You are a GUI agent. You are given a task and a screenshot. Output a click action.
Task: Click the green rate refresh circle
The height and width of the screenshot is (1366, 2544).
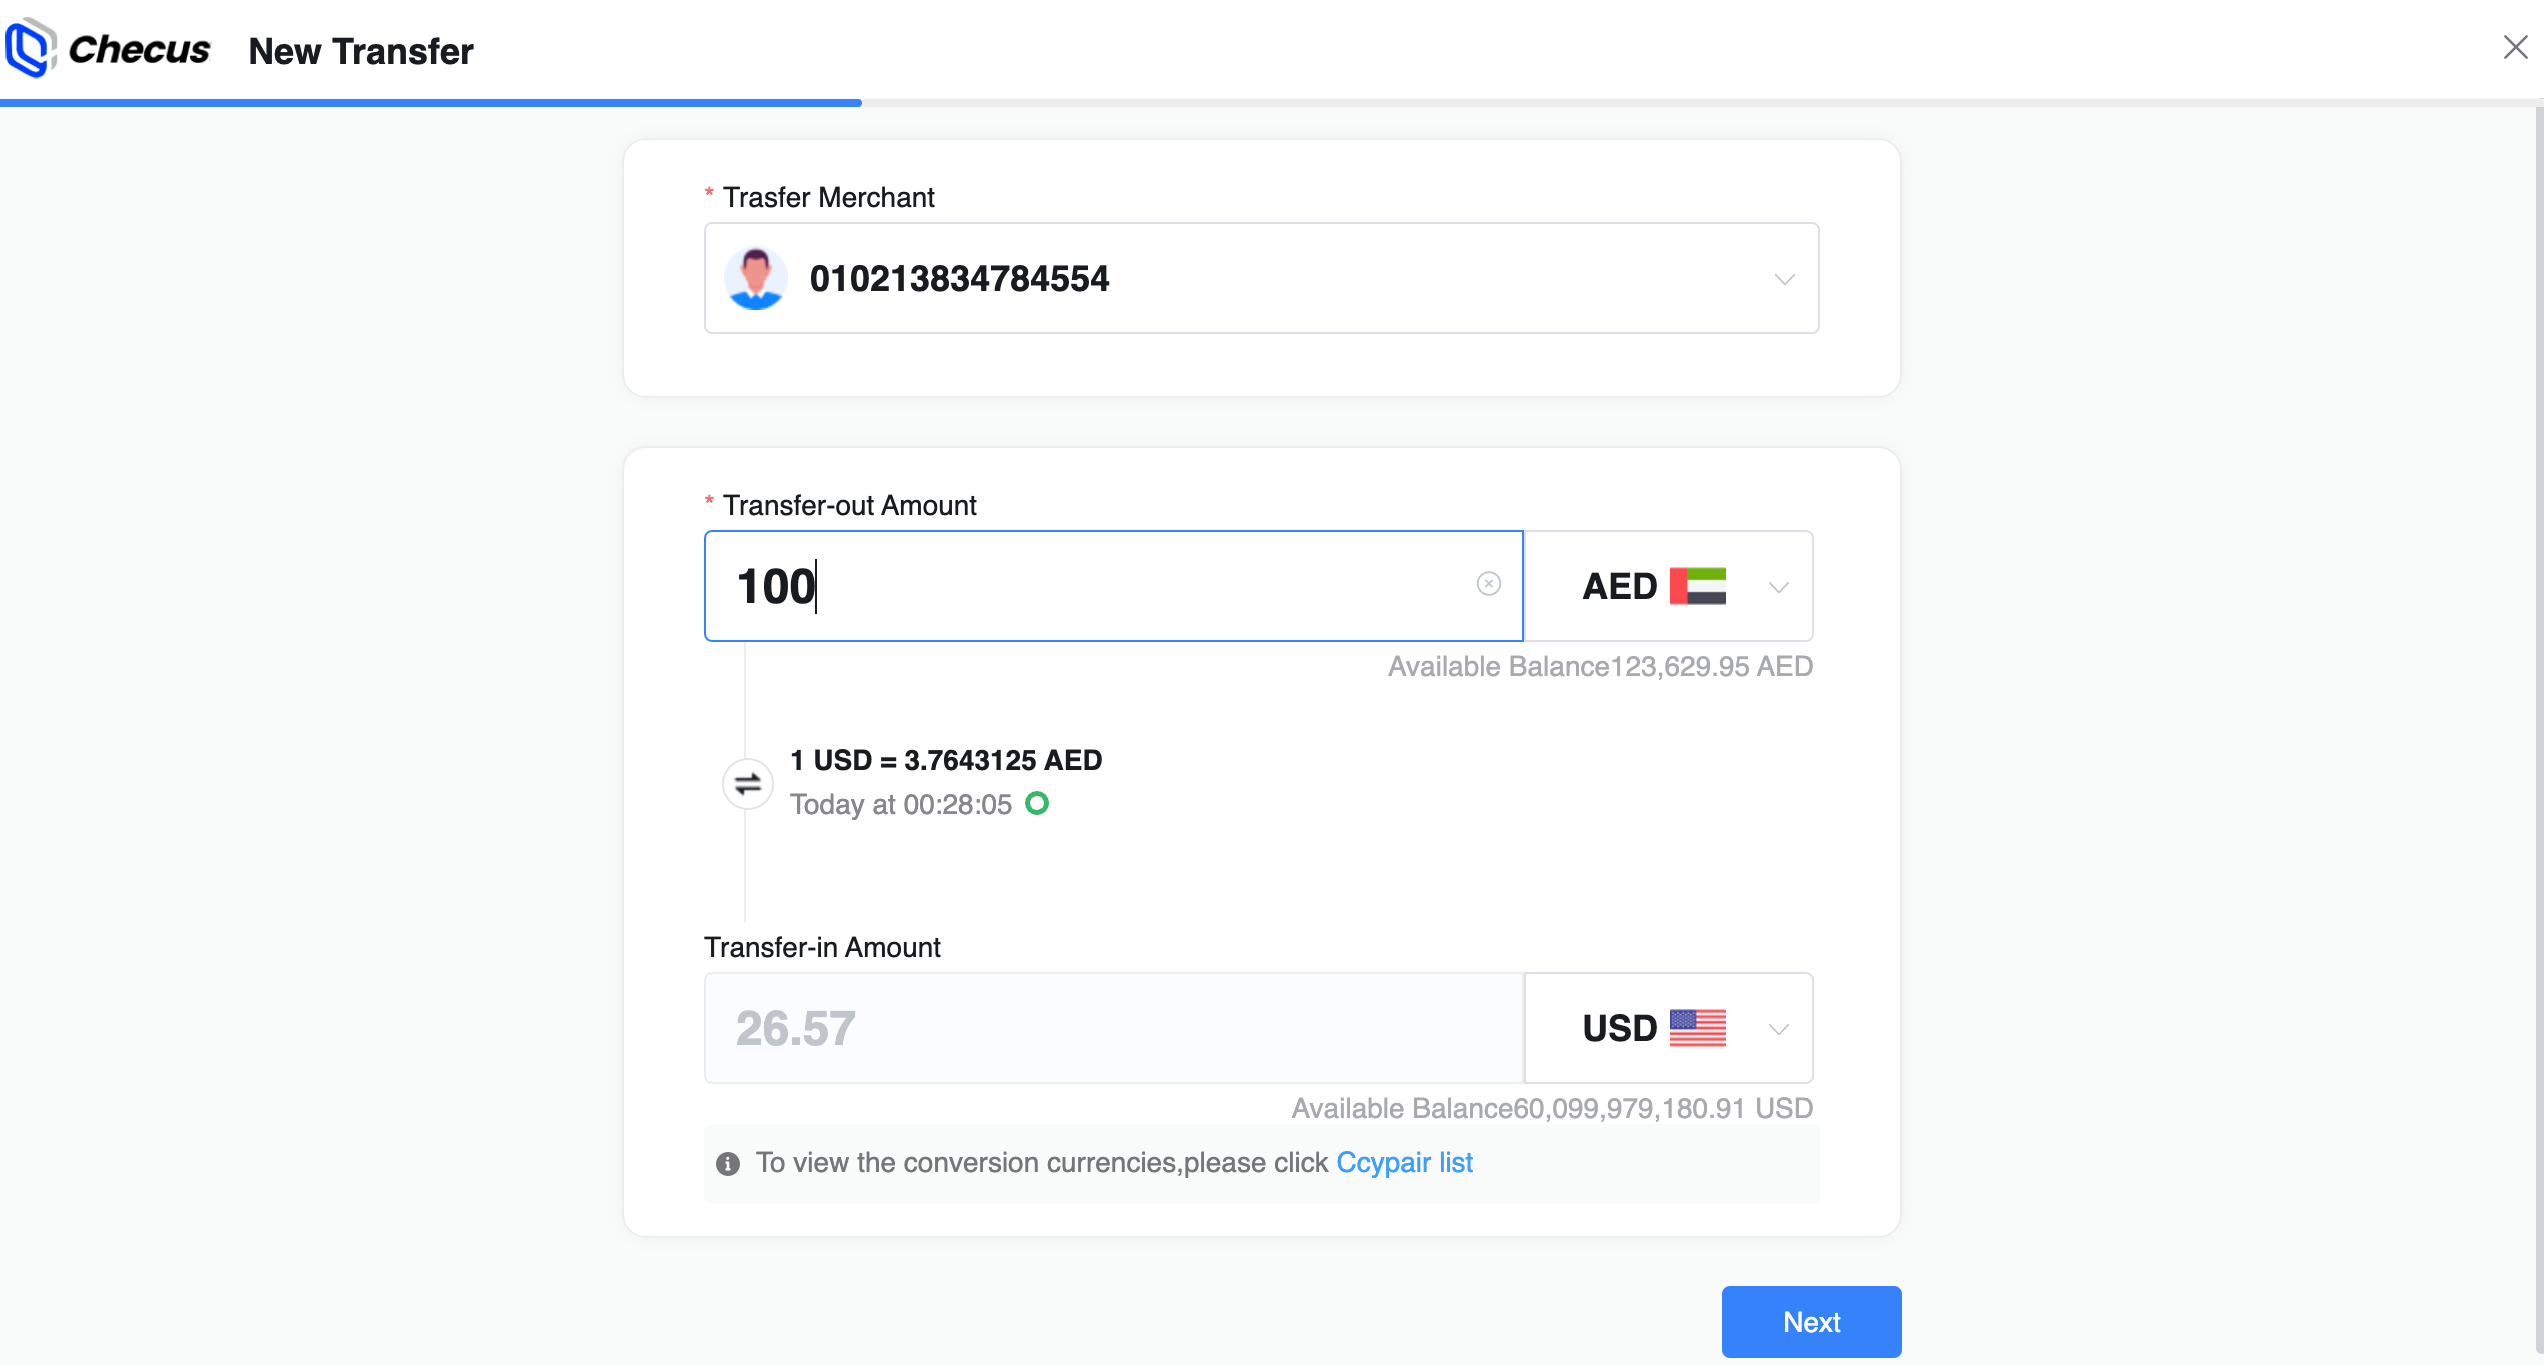tap(1037, 803)
